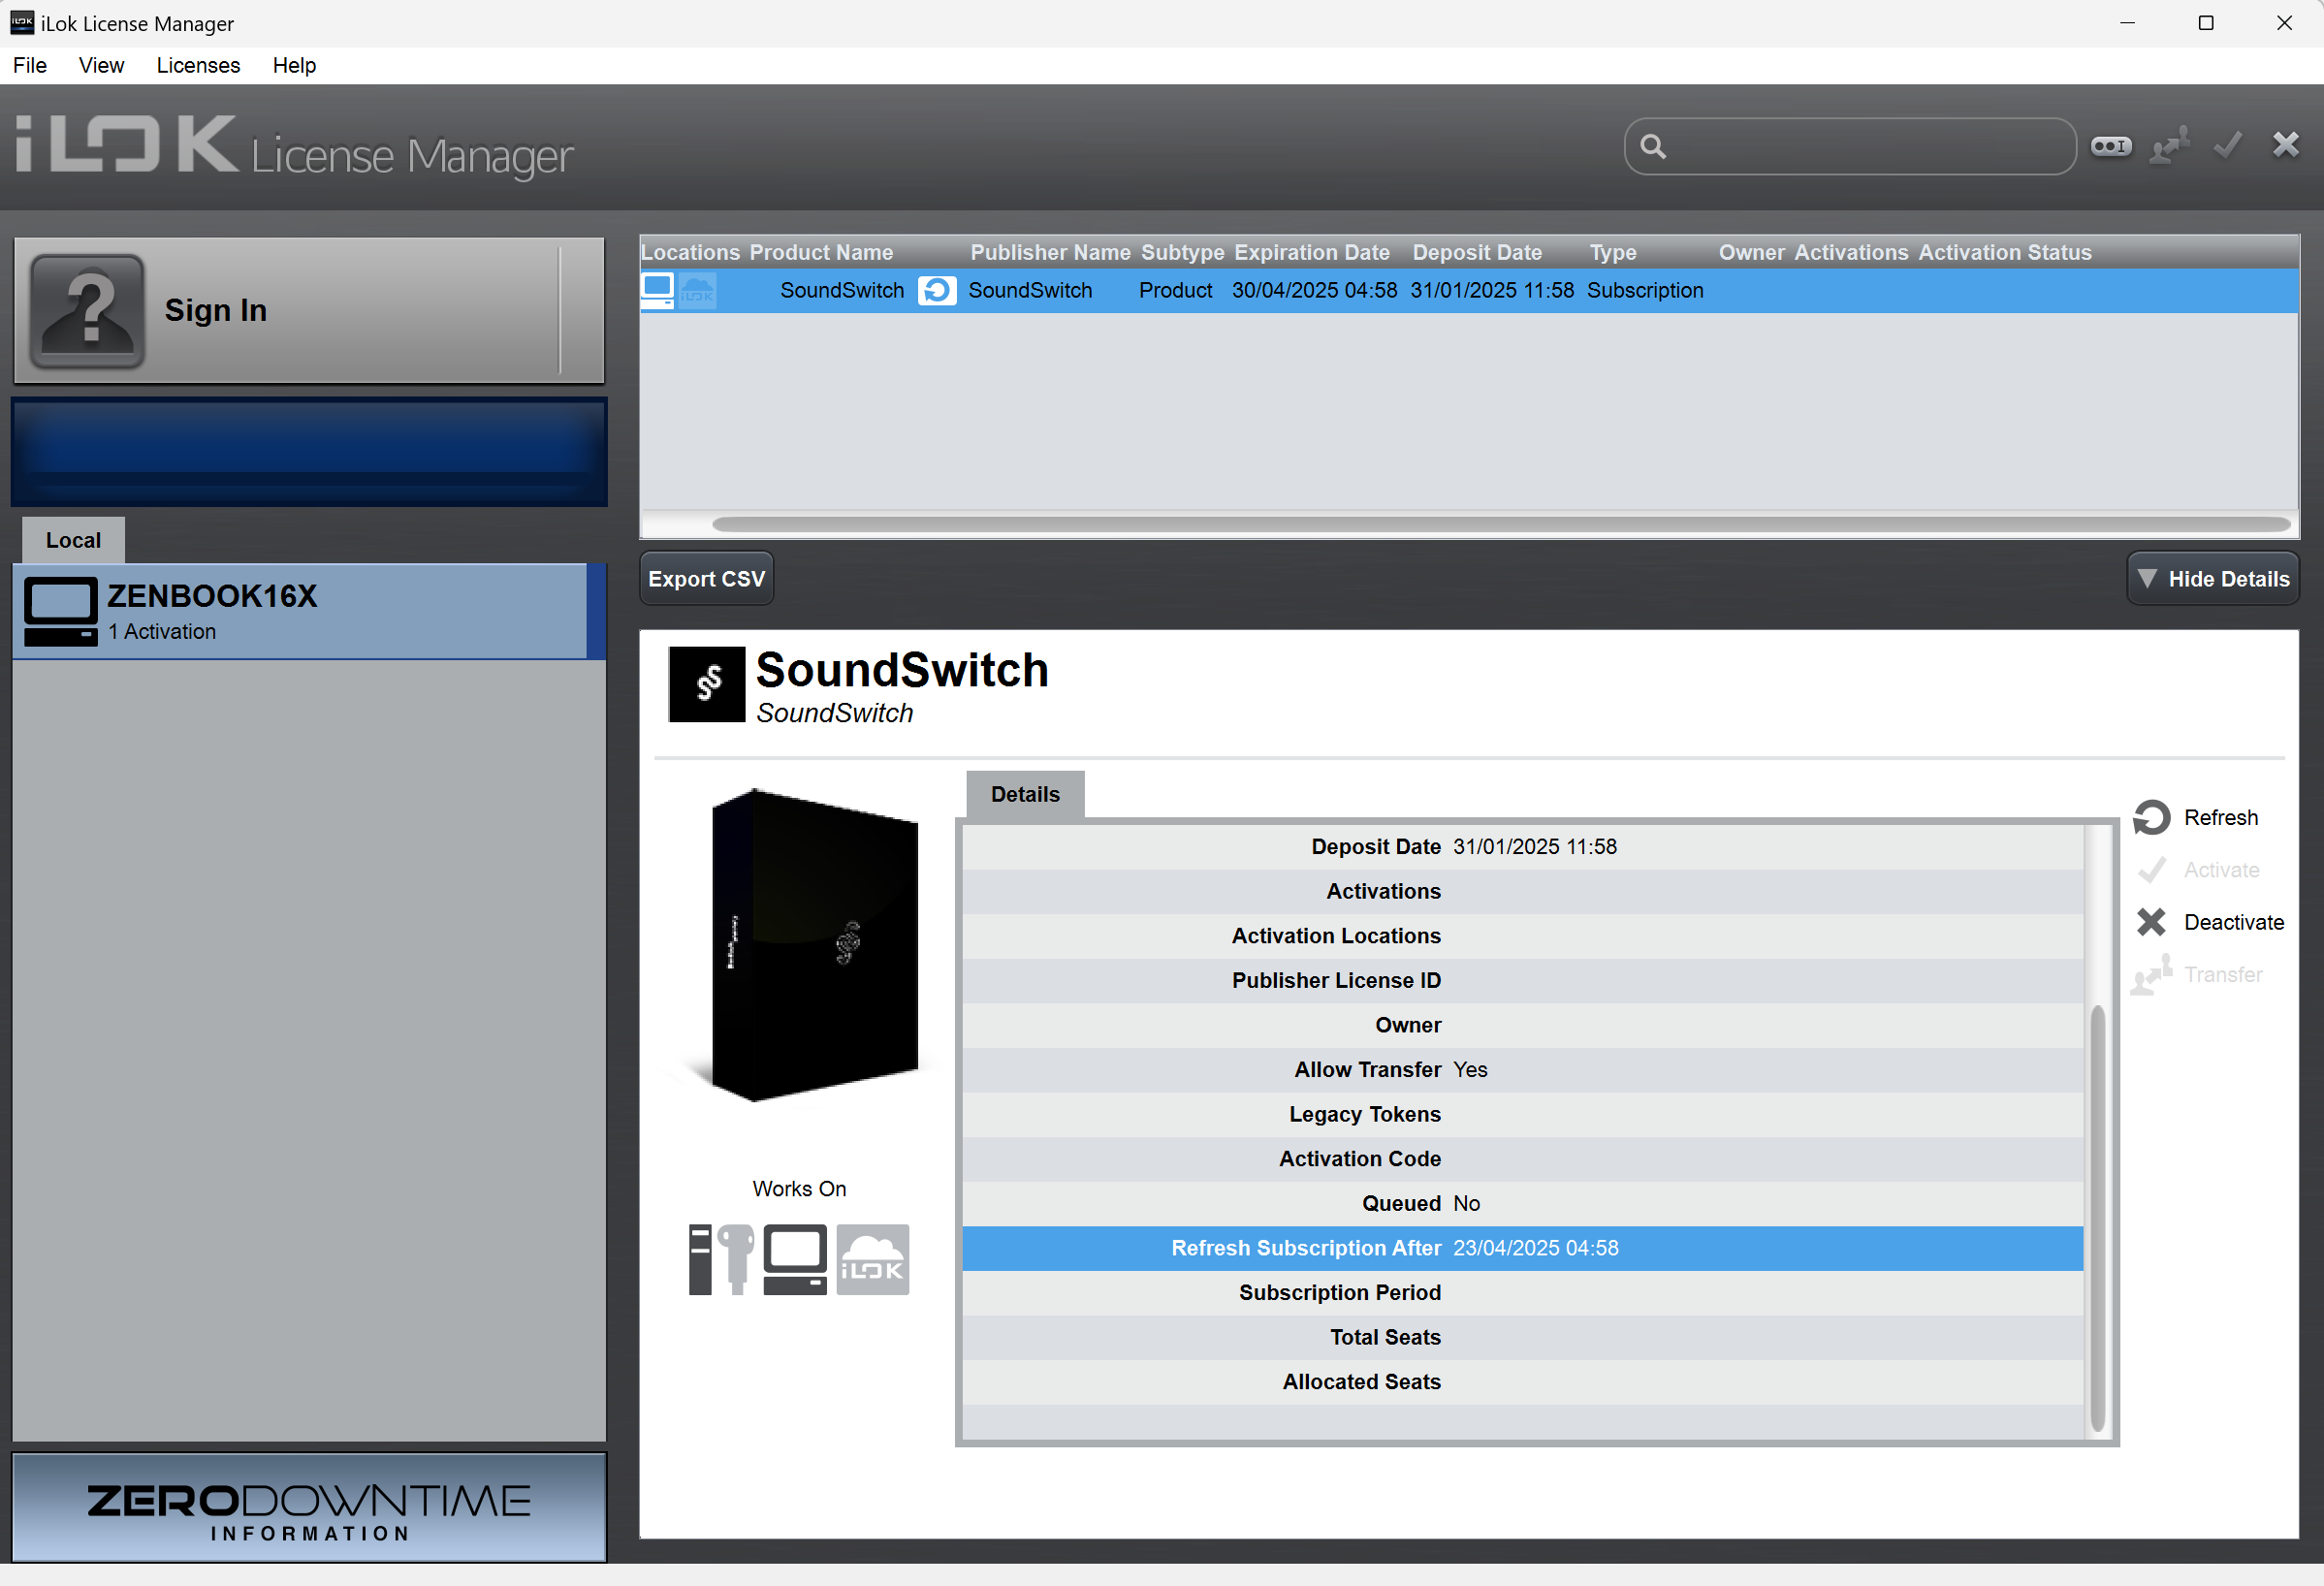Select the Activation Code row
The height and width of the screenshot is (1586, 2324).
click(1522, 1159)
